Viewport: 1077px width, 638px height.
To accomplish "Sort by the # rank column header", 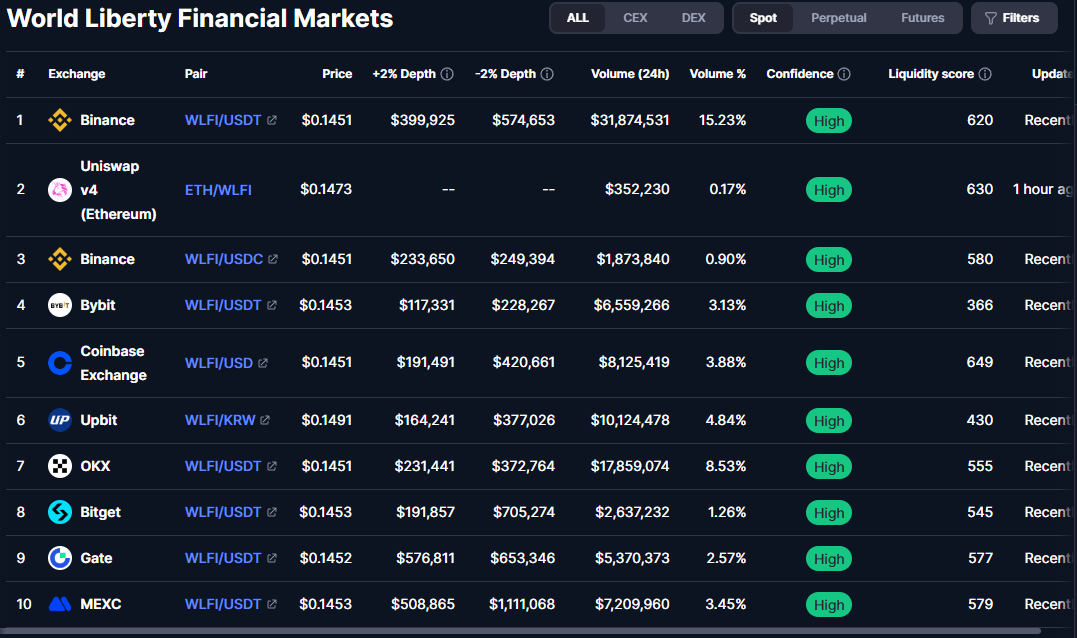I will (x=21, y=74).
